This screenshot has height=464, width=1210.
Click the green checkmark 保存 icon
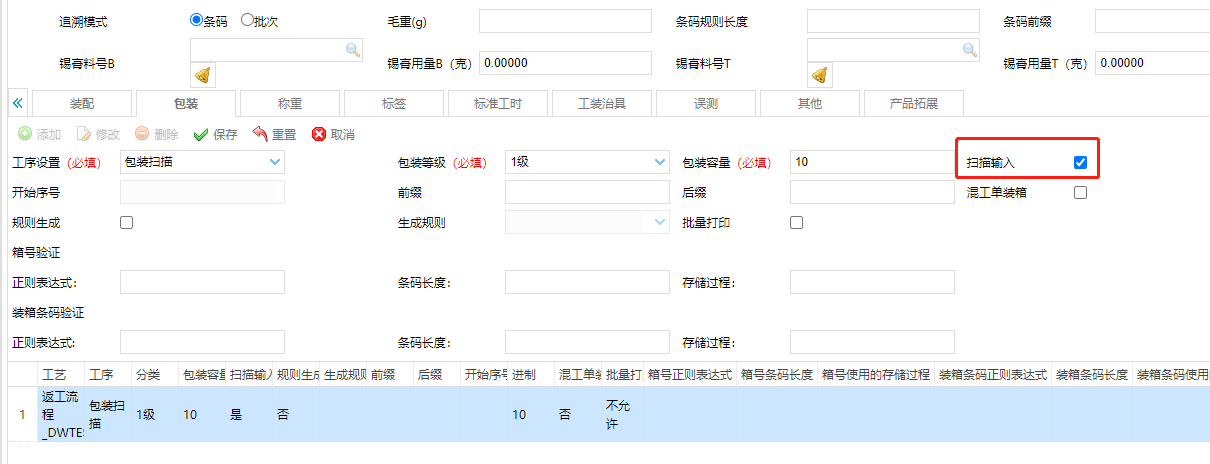(201, 134)
